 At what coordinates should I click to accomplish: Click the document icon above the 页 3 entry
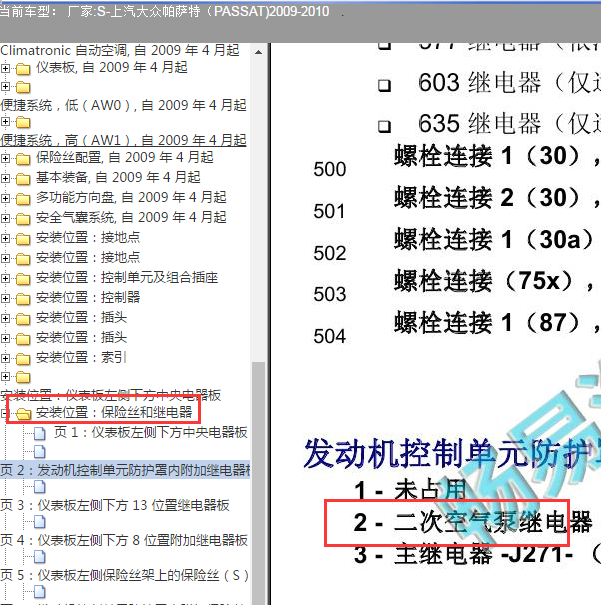pyautogui.click(x=40, y=487)
